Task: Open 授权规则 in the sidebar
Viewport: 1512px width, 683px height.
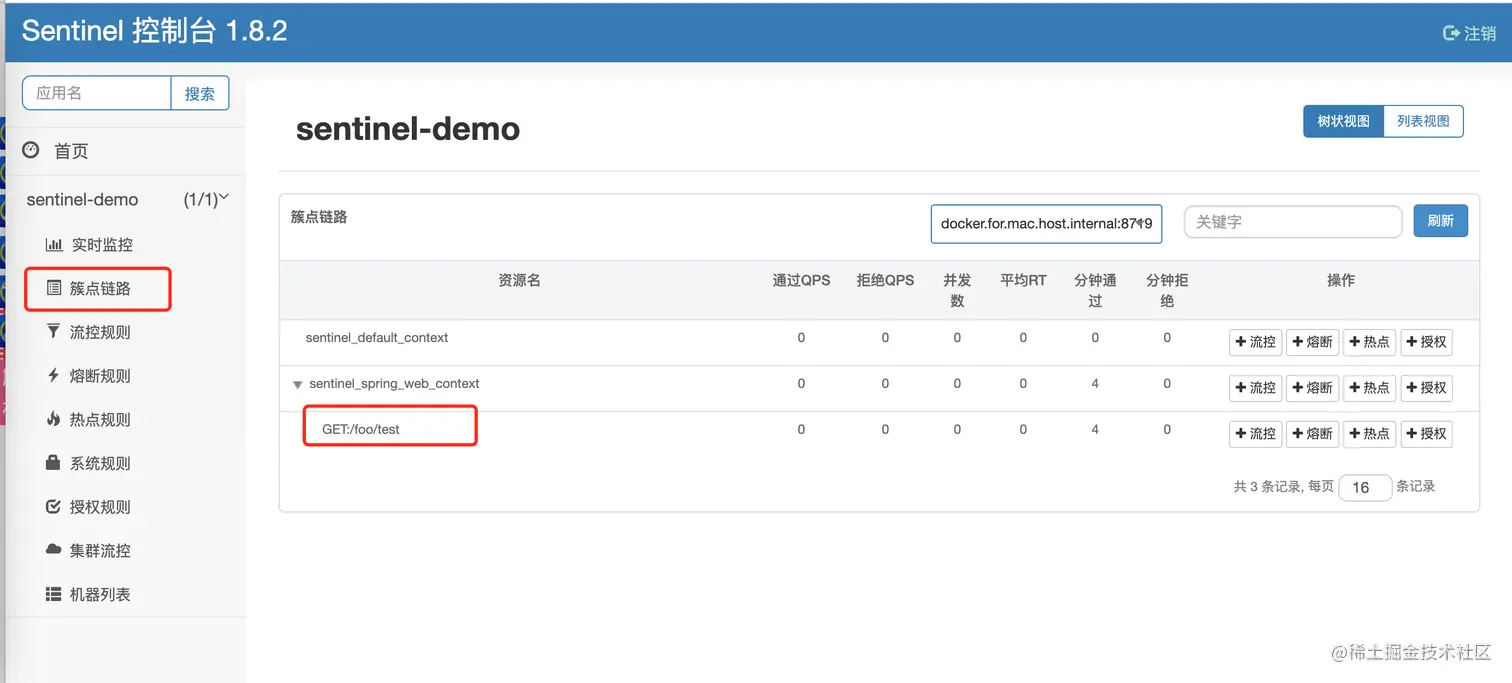Action: [100, 507]
